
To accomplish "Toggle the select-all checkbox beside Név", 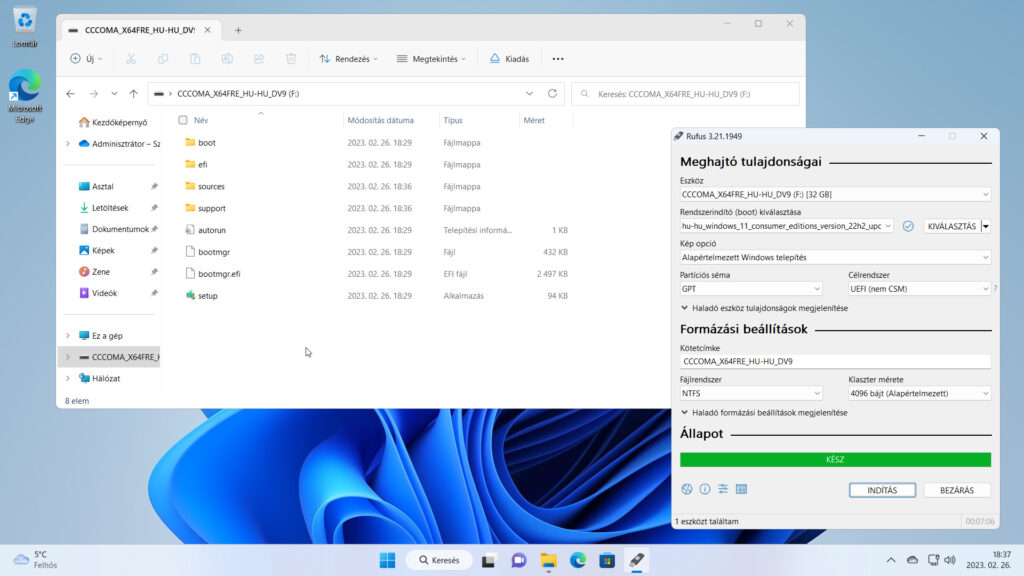I will point(183,120).
